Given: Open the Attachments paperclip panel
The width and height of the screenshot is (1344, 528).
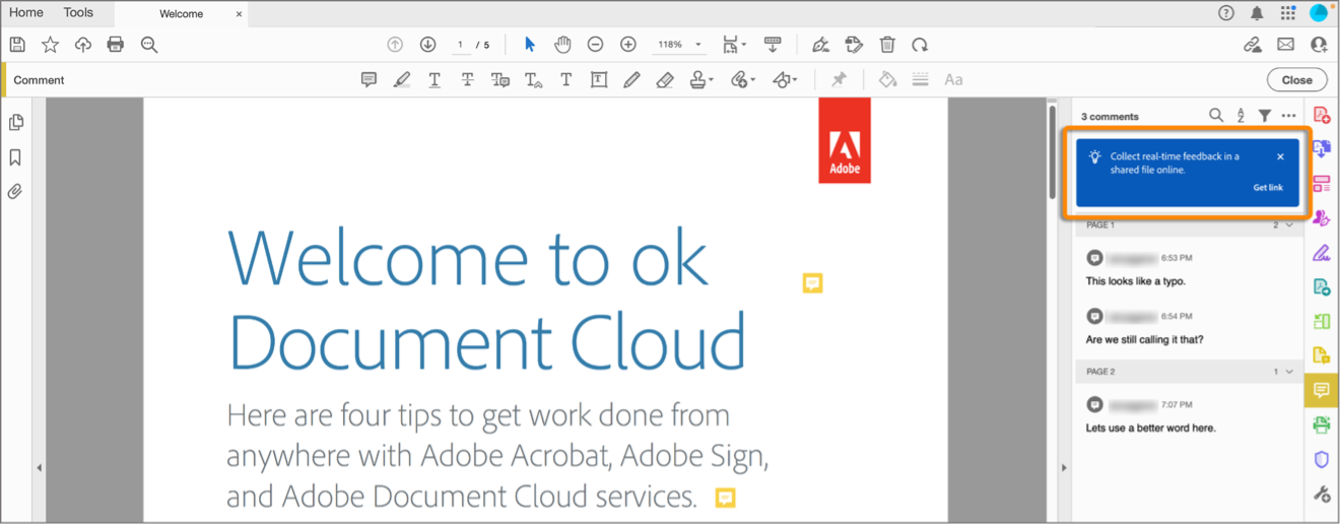Looking at the screenshot, I should click(16, 191).
